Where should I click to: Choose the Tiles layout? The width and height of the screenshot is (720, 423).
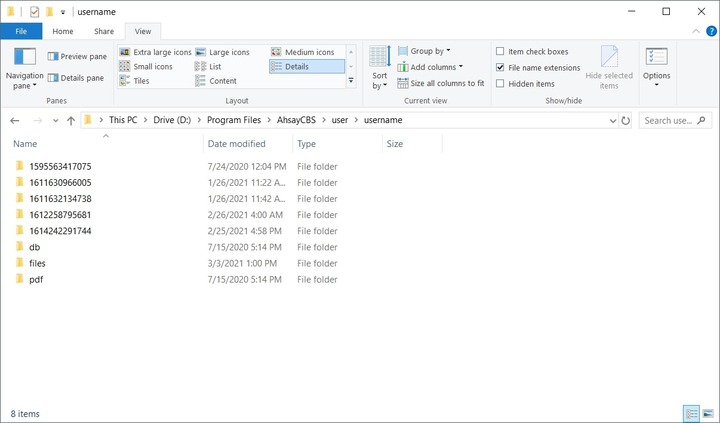click(135, 81)
